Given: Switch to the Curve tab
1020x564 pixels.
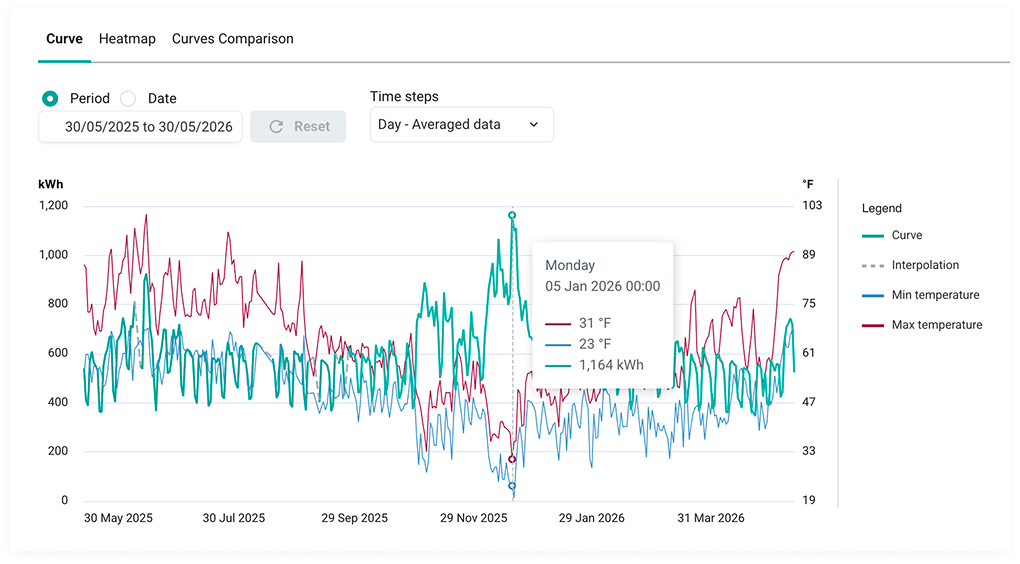Looking at the screenshot, I should click(64, 39).
